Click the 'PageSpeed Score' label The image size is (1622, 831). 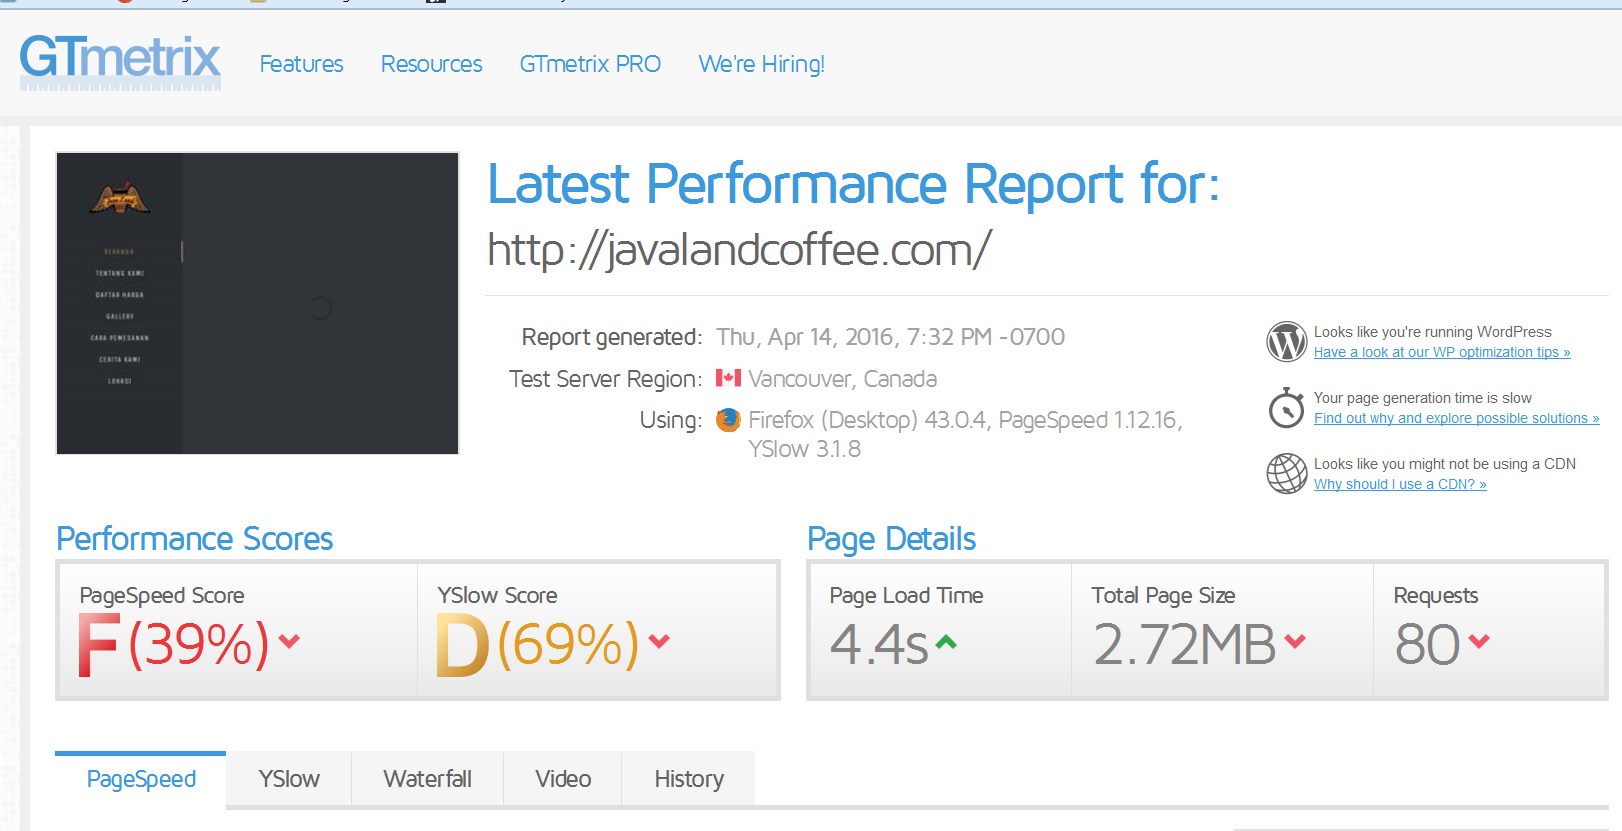[x=162, y=596]
